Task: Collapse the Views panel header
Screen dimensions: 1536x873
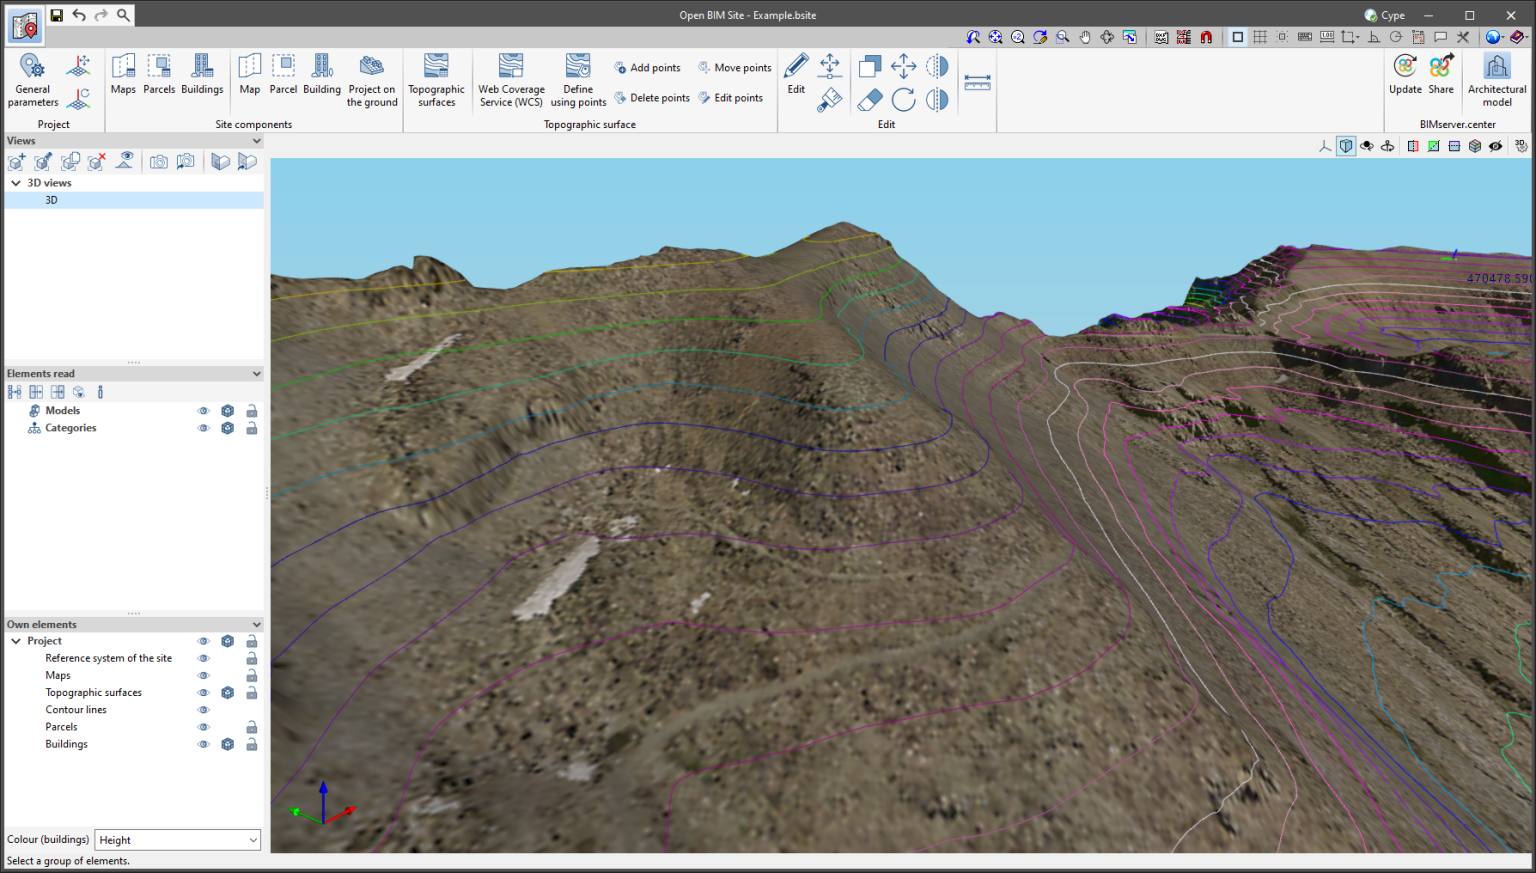Action: pyautogui.click(x=257, y=140)
